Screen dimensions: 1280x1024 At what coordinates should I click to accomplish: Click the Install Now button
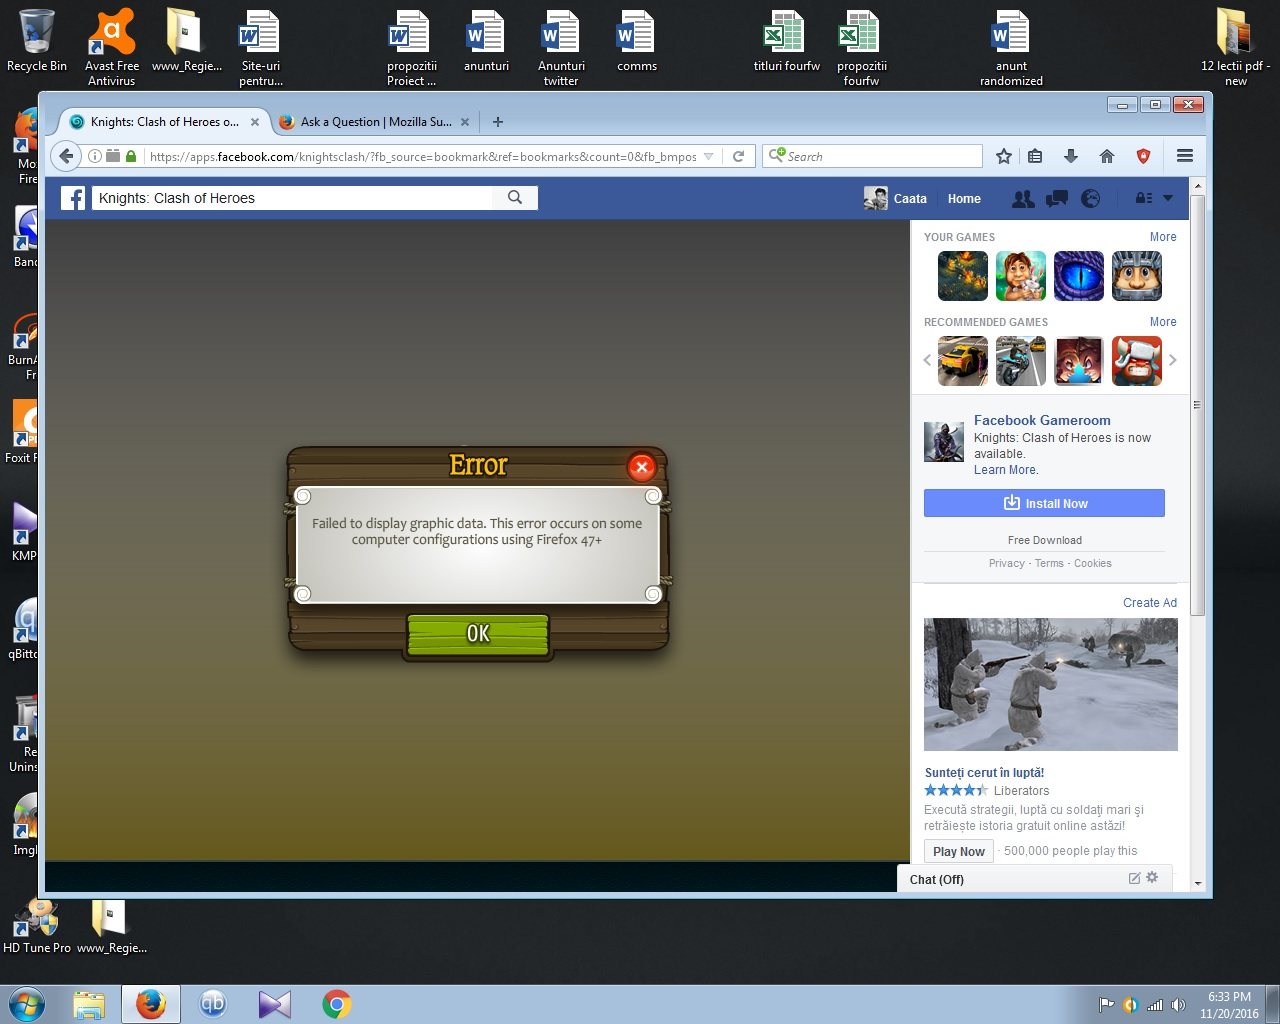1044,503
